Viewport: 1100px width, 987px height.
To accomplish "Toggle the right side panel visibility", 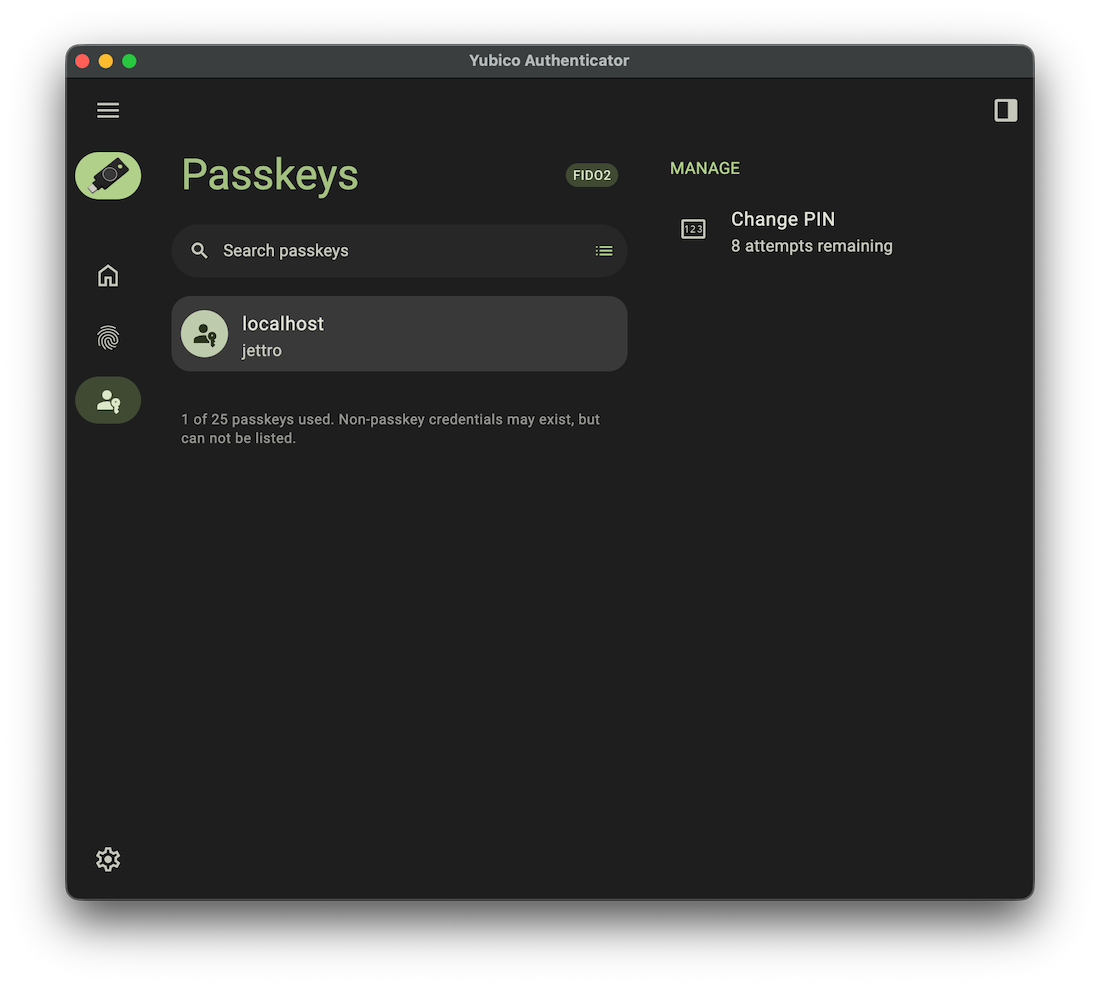I will [x=1005, y=110].
